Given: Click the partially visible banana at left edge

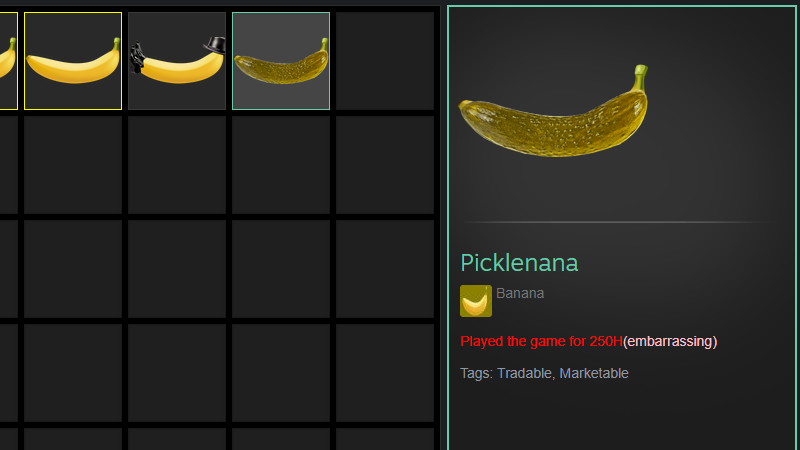Looking at the screenshot, I should [x=9, y=61].
